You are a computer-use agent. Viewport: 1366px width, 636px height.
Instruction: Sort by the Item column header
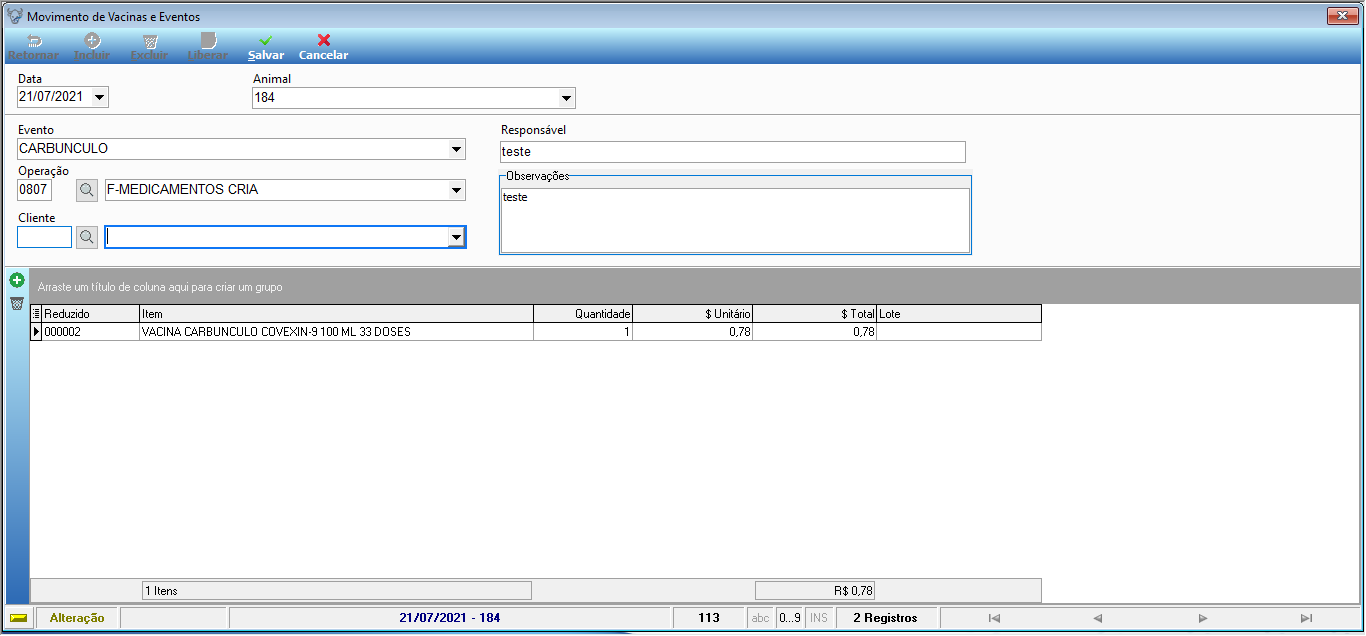pyautogui.click(x=336, y=314)
